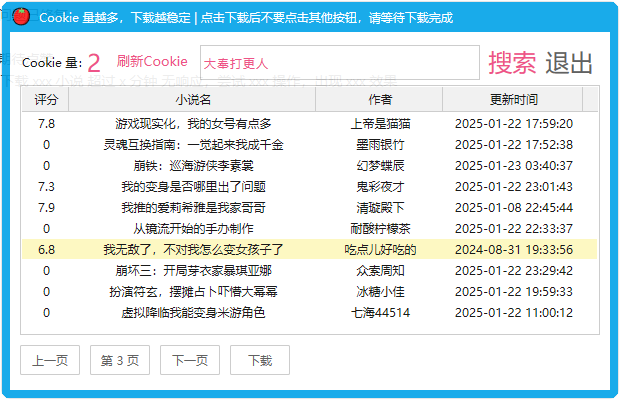Viewport: 620px width, 400px height.
Task: Select novel 崩坏三：开局芽衣家暴琪亚娜
Action: coord(193,270)
